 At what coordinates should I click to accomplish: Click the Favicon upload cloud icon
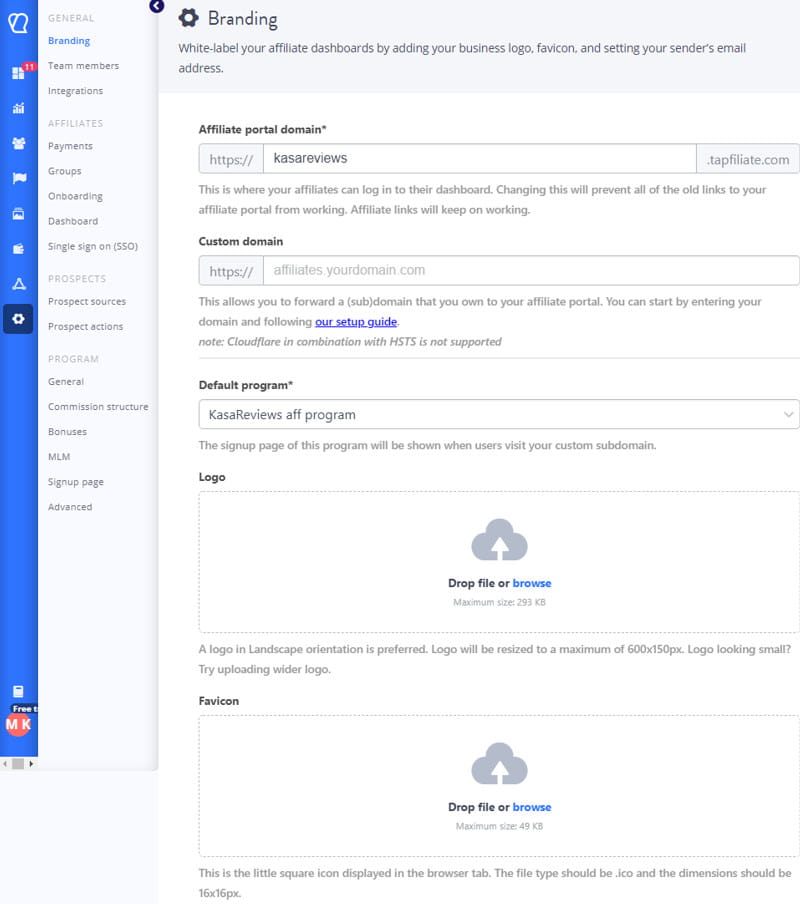coord(499,763)
